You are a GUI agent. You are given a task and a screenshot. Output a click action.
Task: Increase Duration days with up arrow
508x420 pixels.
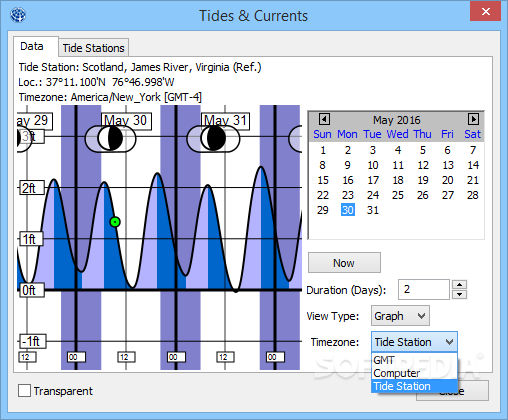coord(460,285)
